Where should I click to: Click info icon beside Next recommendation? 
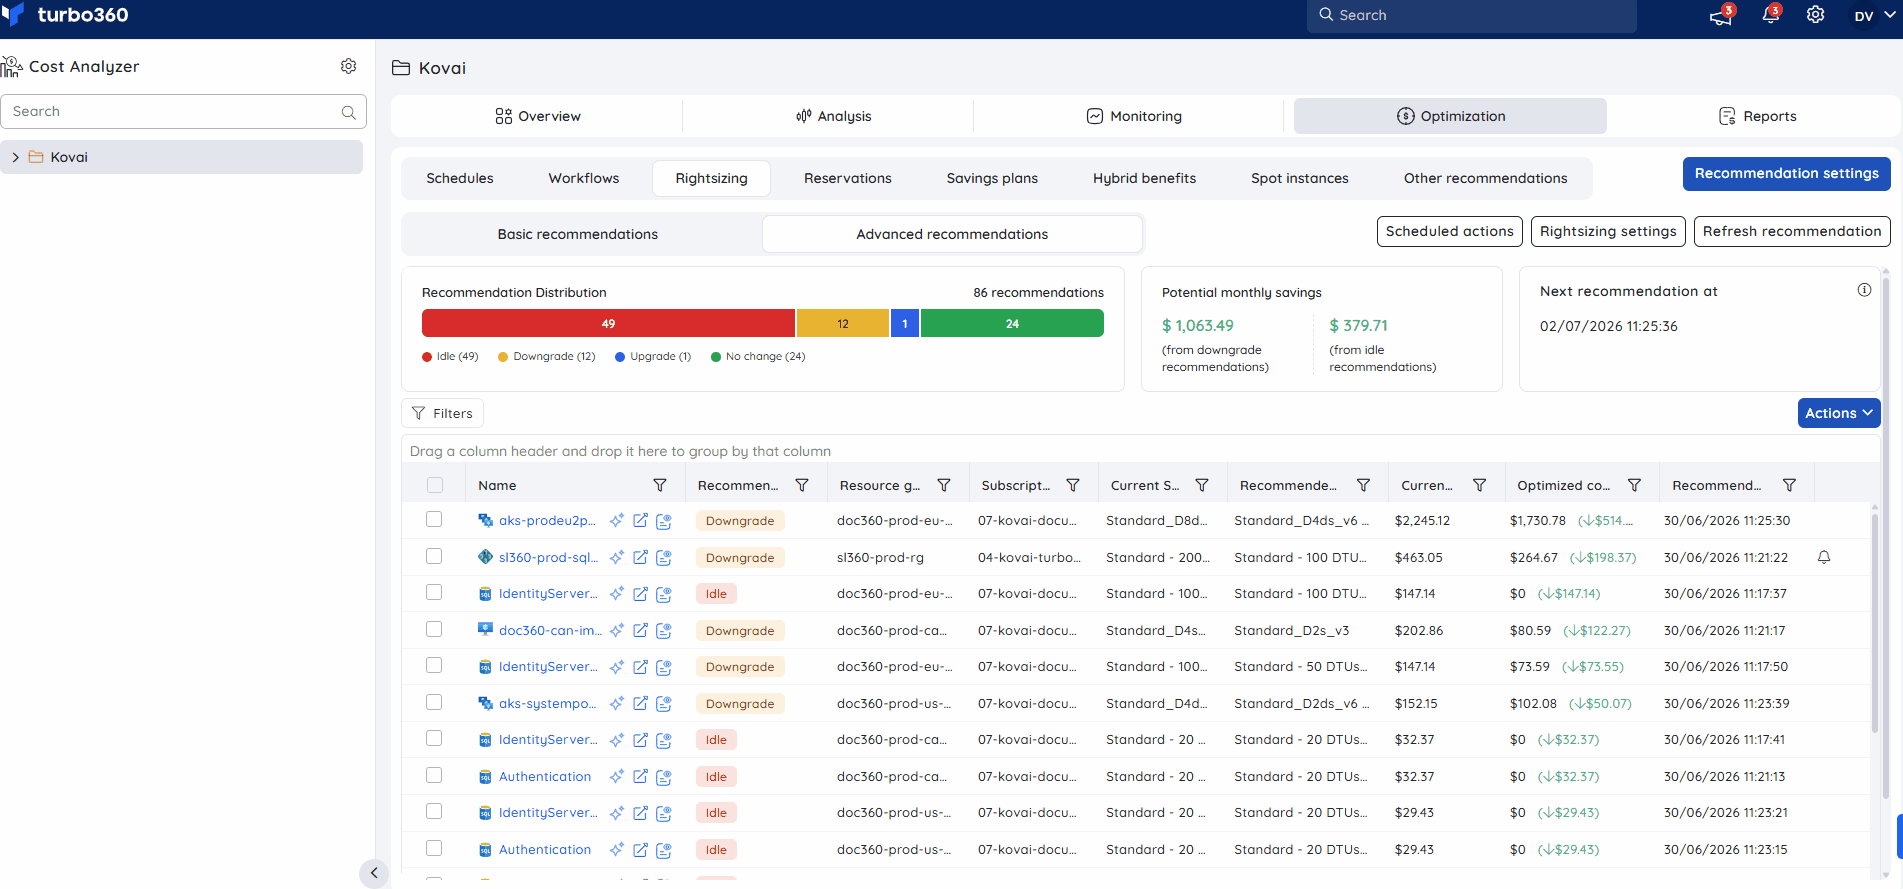point(1864,290)
